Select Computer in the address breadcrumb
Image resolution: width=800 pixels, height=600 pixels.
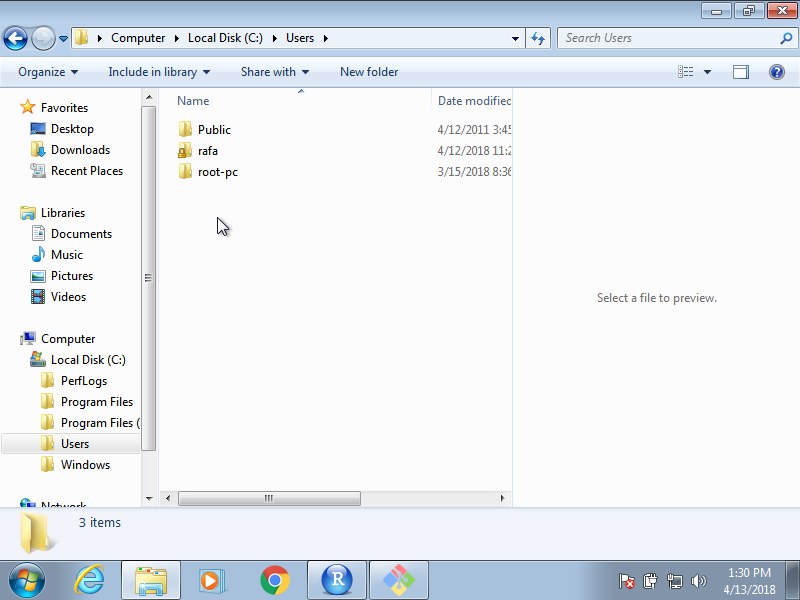138,38
